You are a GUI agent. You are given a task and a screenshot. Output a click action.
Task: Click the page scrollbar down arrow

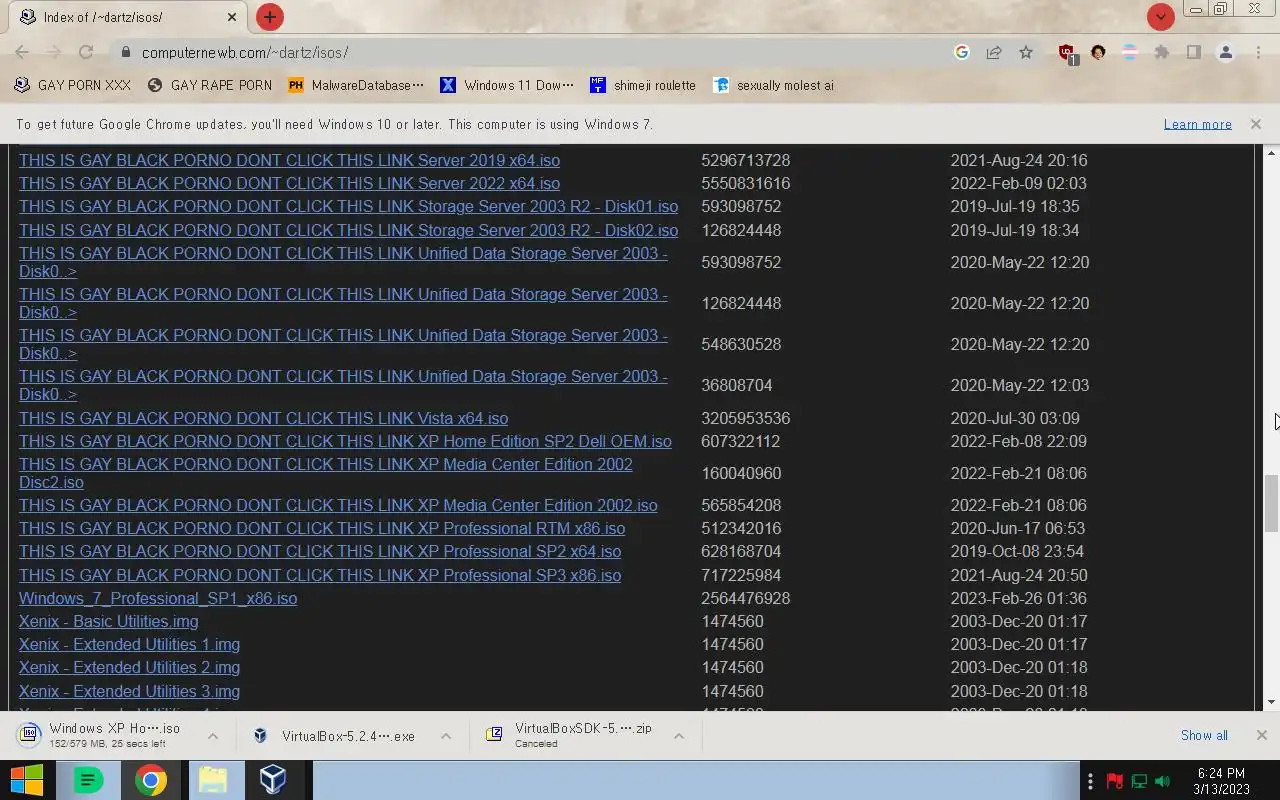(1271, 703)
